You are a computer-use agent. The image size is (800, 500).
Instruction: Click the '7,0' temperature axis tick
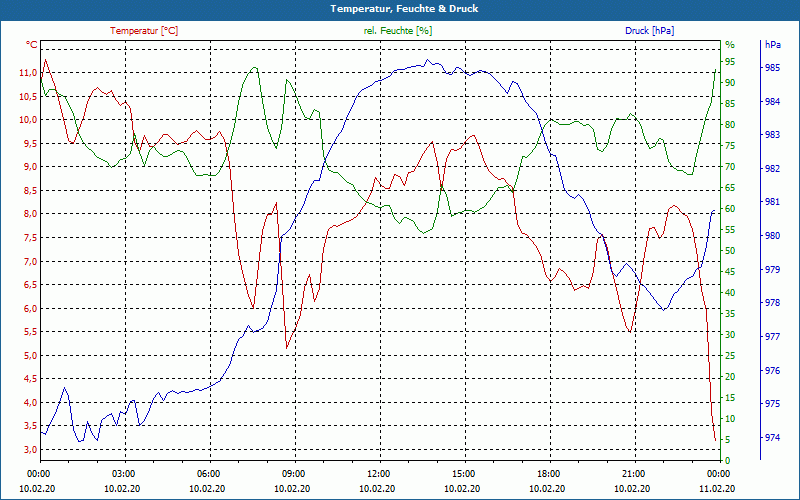point(30,261)
